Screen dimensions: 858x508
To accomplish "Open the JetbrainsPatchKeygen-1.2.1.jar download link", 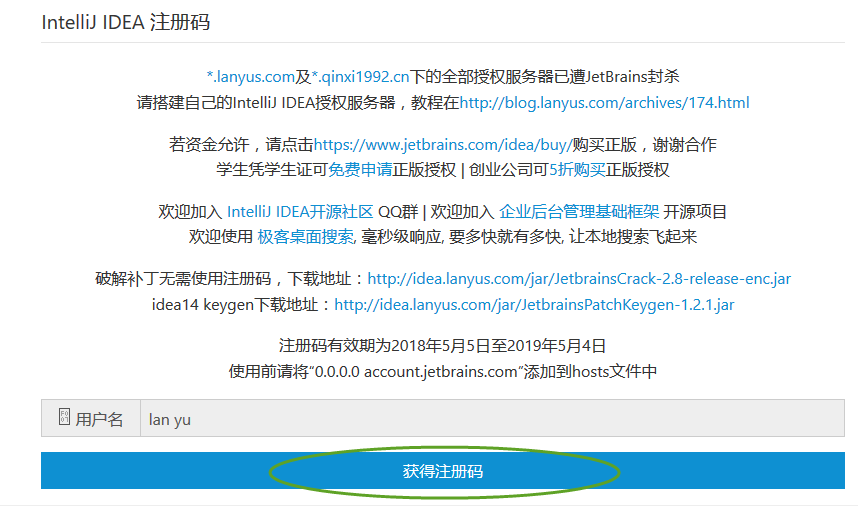I will click(x=534, y=304).
